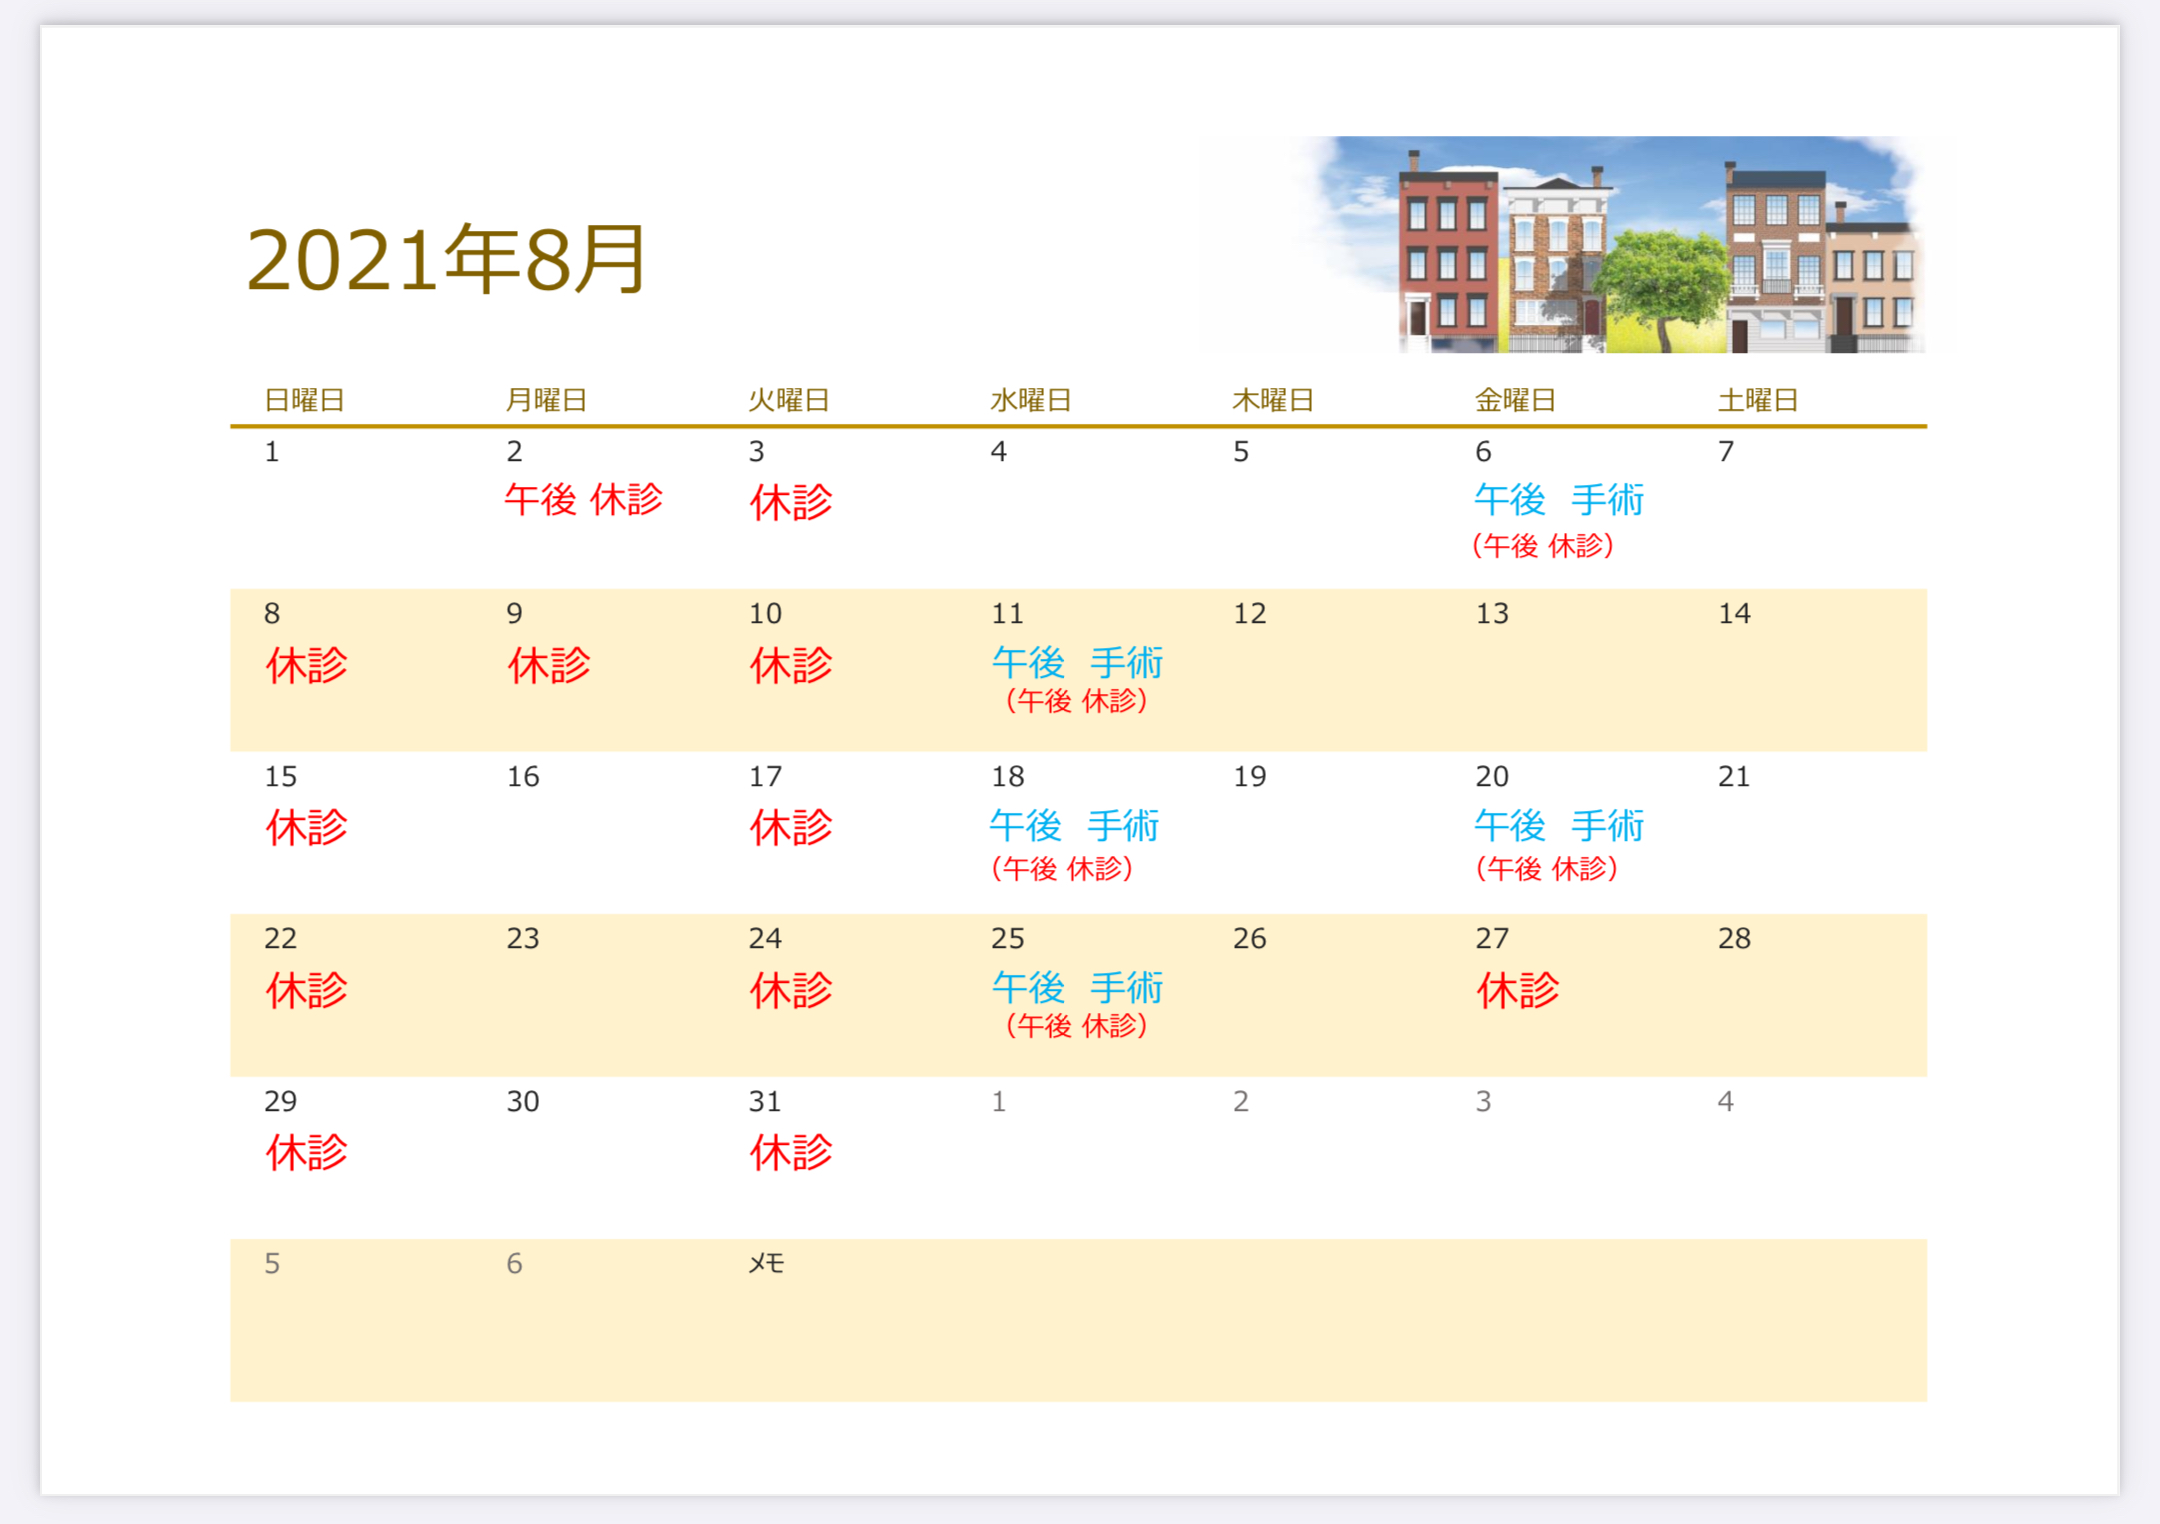Image resolution: width=2160 pixels, height=1524 pixels.
Task: Click 休診 under August 15
Action: pyautogui.click(x=306, y=828)
